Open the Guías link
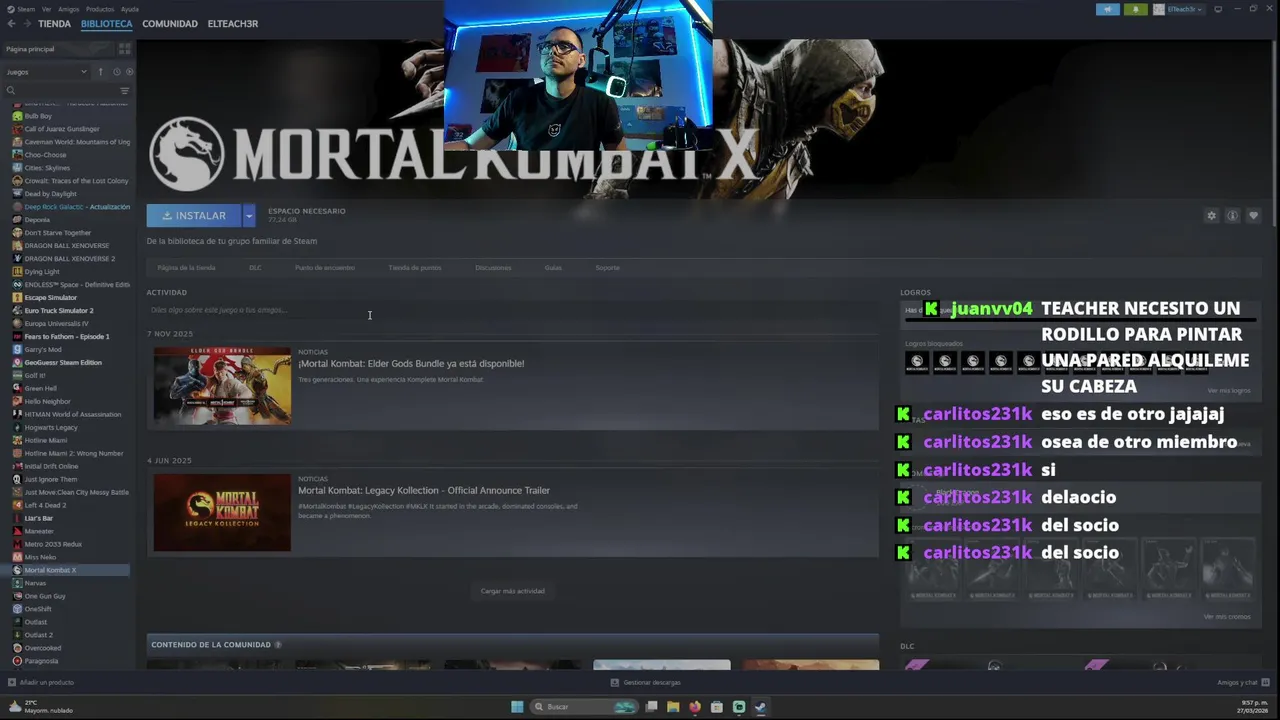1280x720 pixels. (553, 268)
